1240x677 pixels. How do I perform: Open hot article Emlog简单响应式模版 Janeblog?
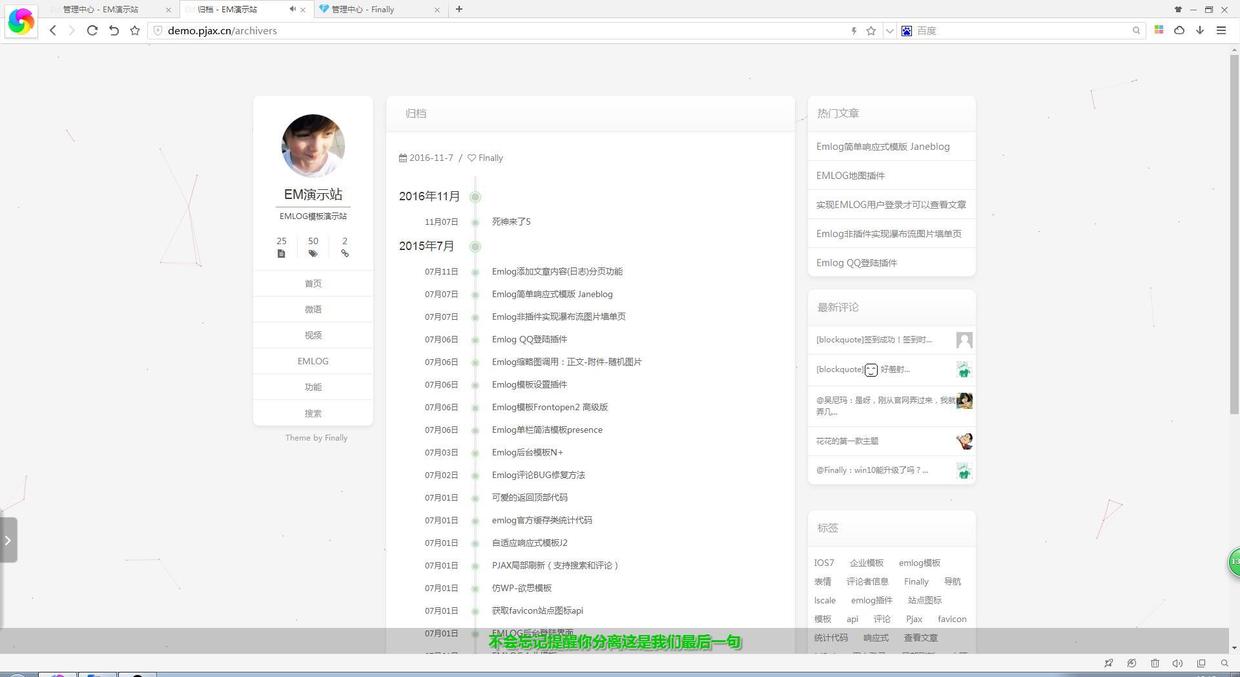click(x=883, y=147)
